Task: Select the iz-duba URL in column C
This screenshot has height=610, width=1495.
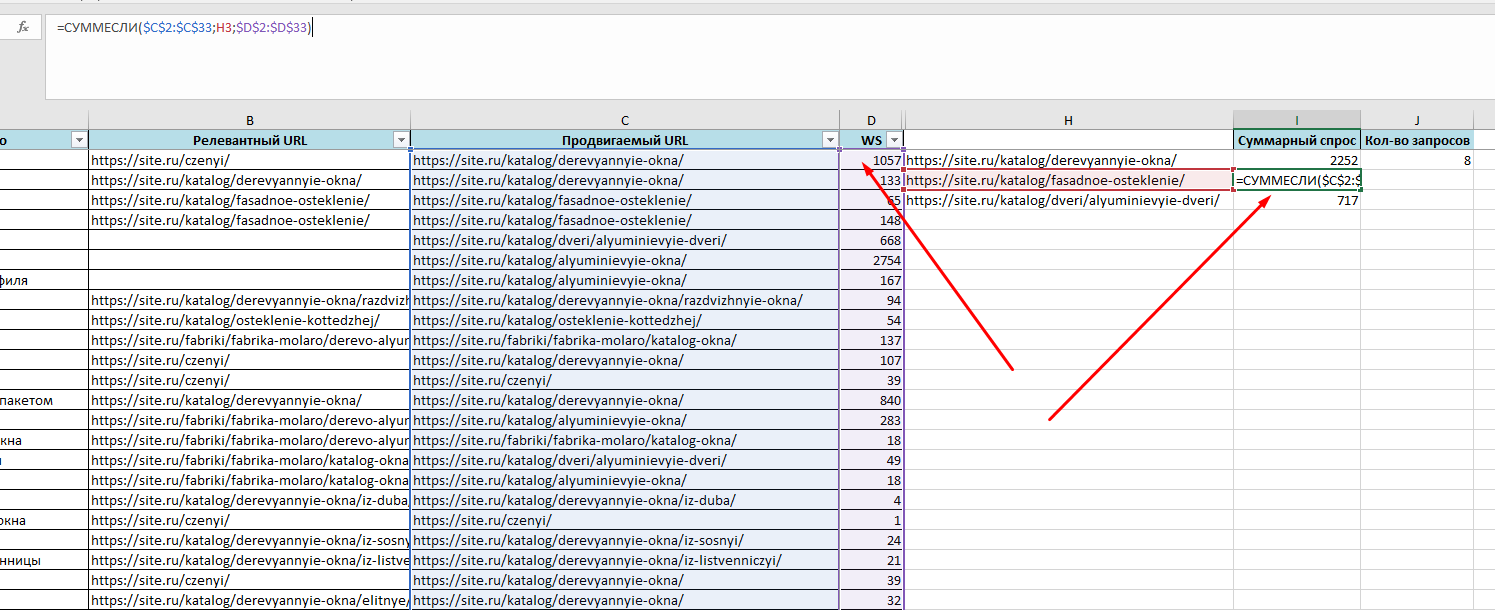Action: coord(624,500)
